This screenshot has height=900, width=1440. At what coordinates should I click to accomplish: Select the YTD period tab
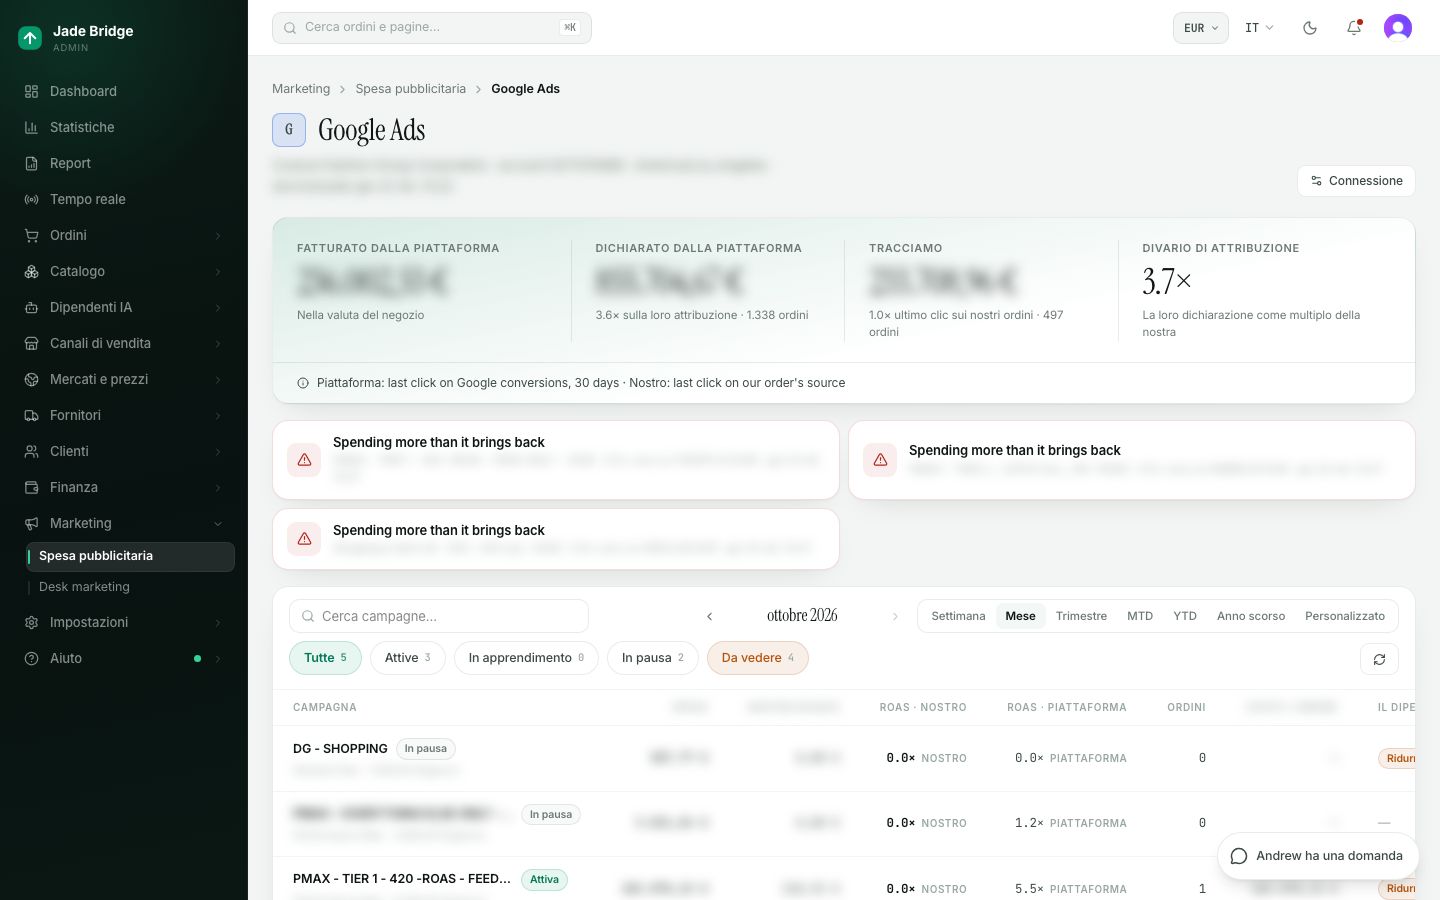1185,616
